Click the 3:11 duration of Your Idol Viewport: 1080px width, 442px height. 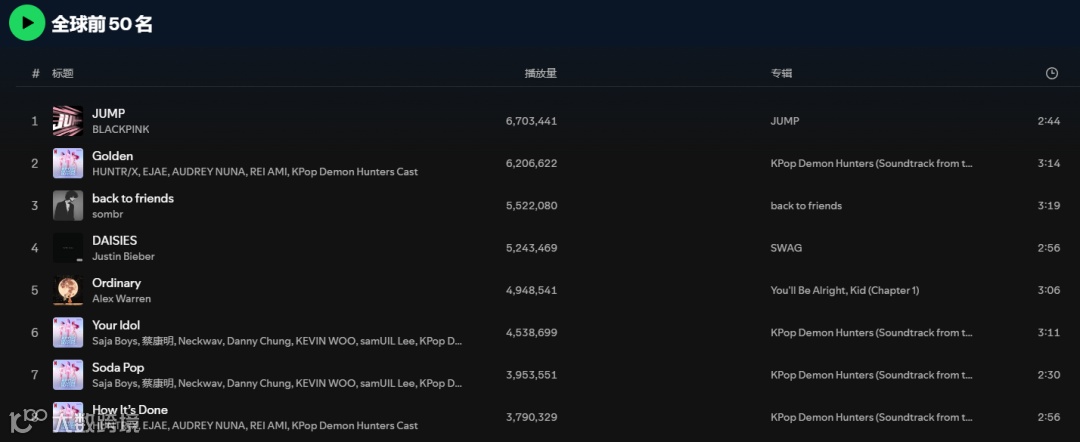tap(1048, 333)
